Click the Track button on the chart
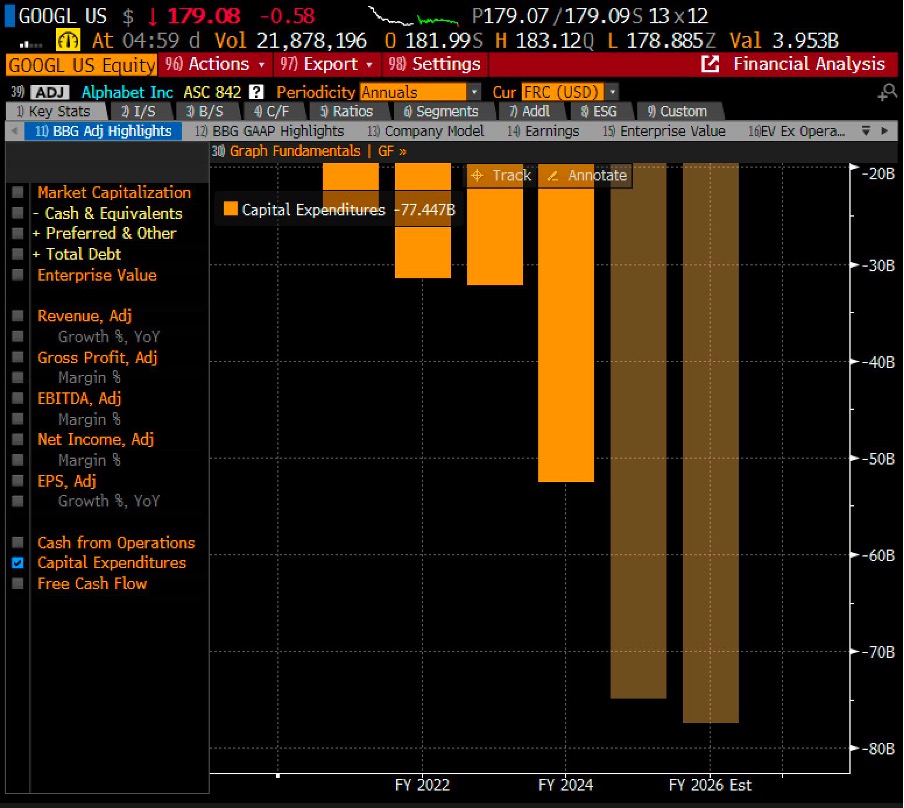This screenshot has height=808, width=904. coord(501,175)
